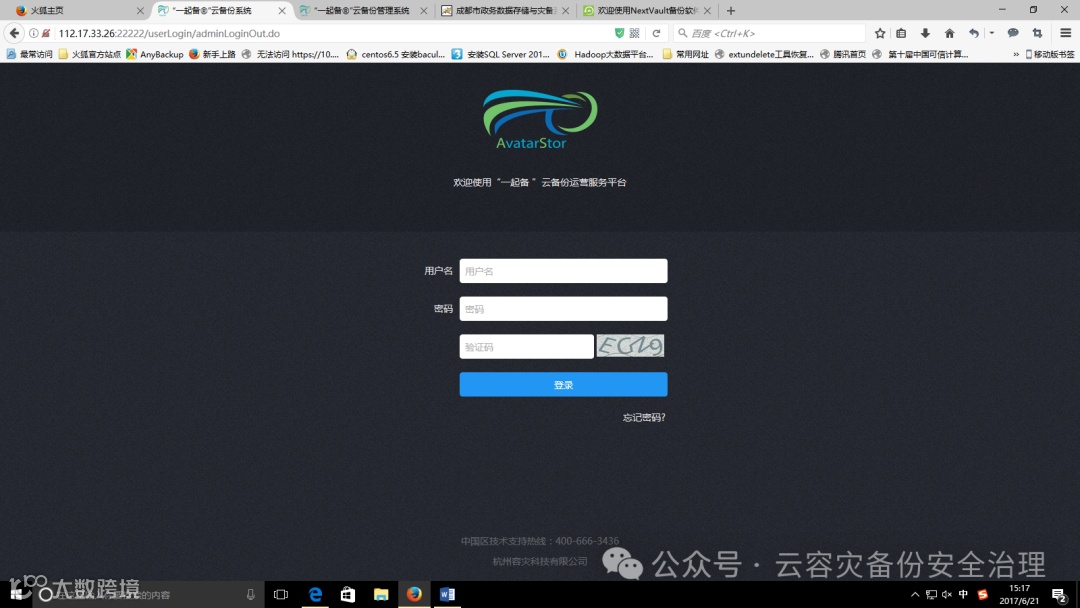Open the bookmarks list icon
1080x608 pixels.
coord(901,33)
